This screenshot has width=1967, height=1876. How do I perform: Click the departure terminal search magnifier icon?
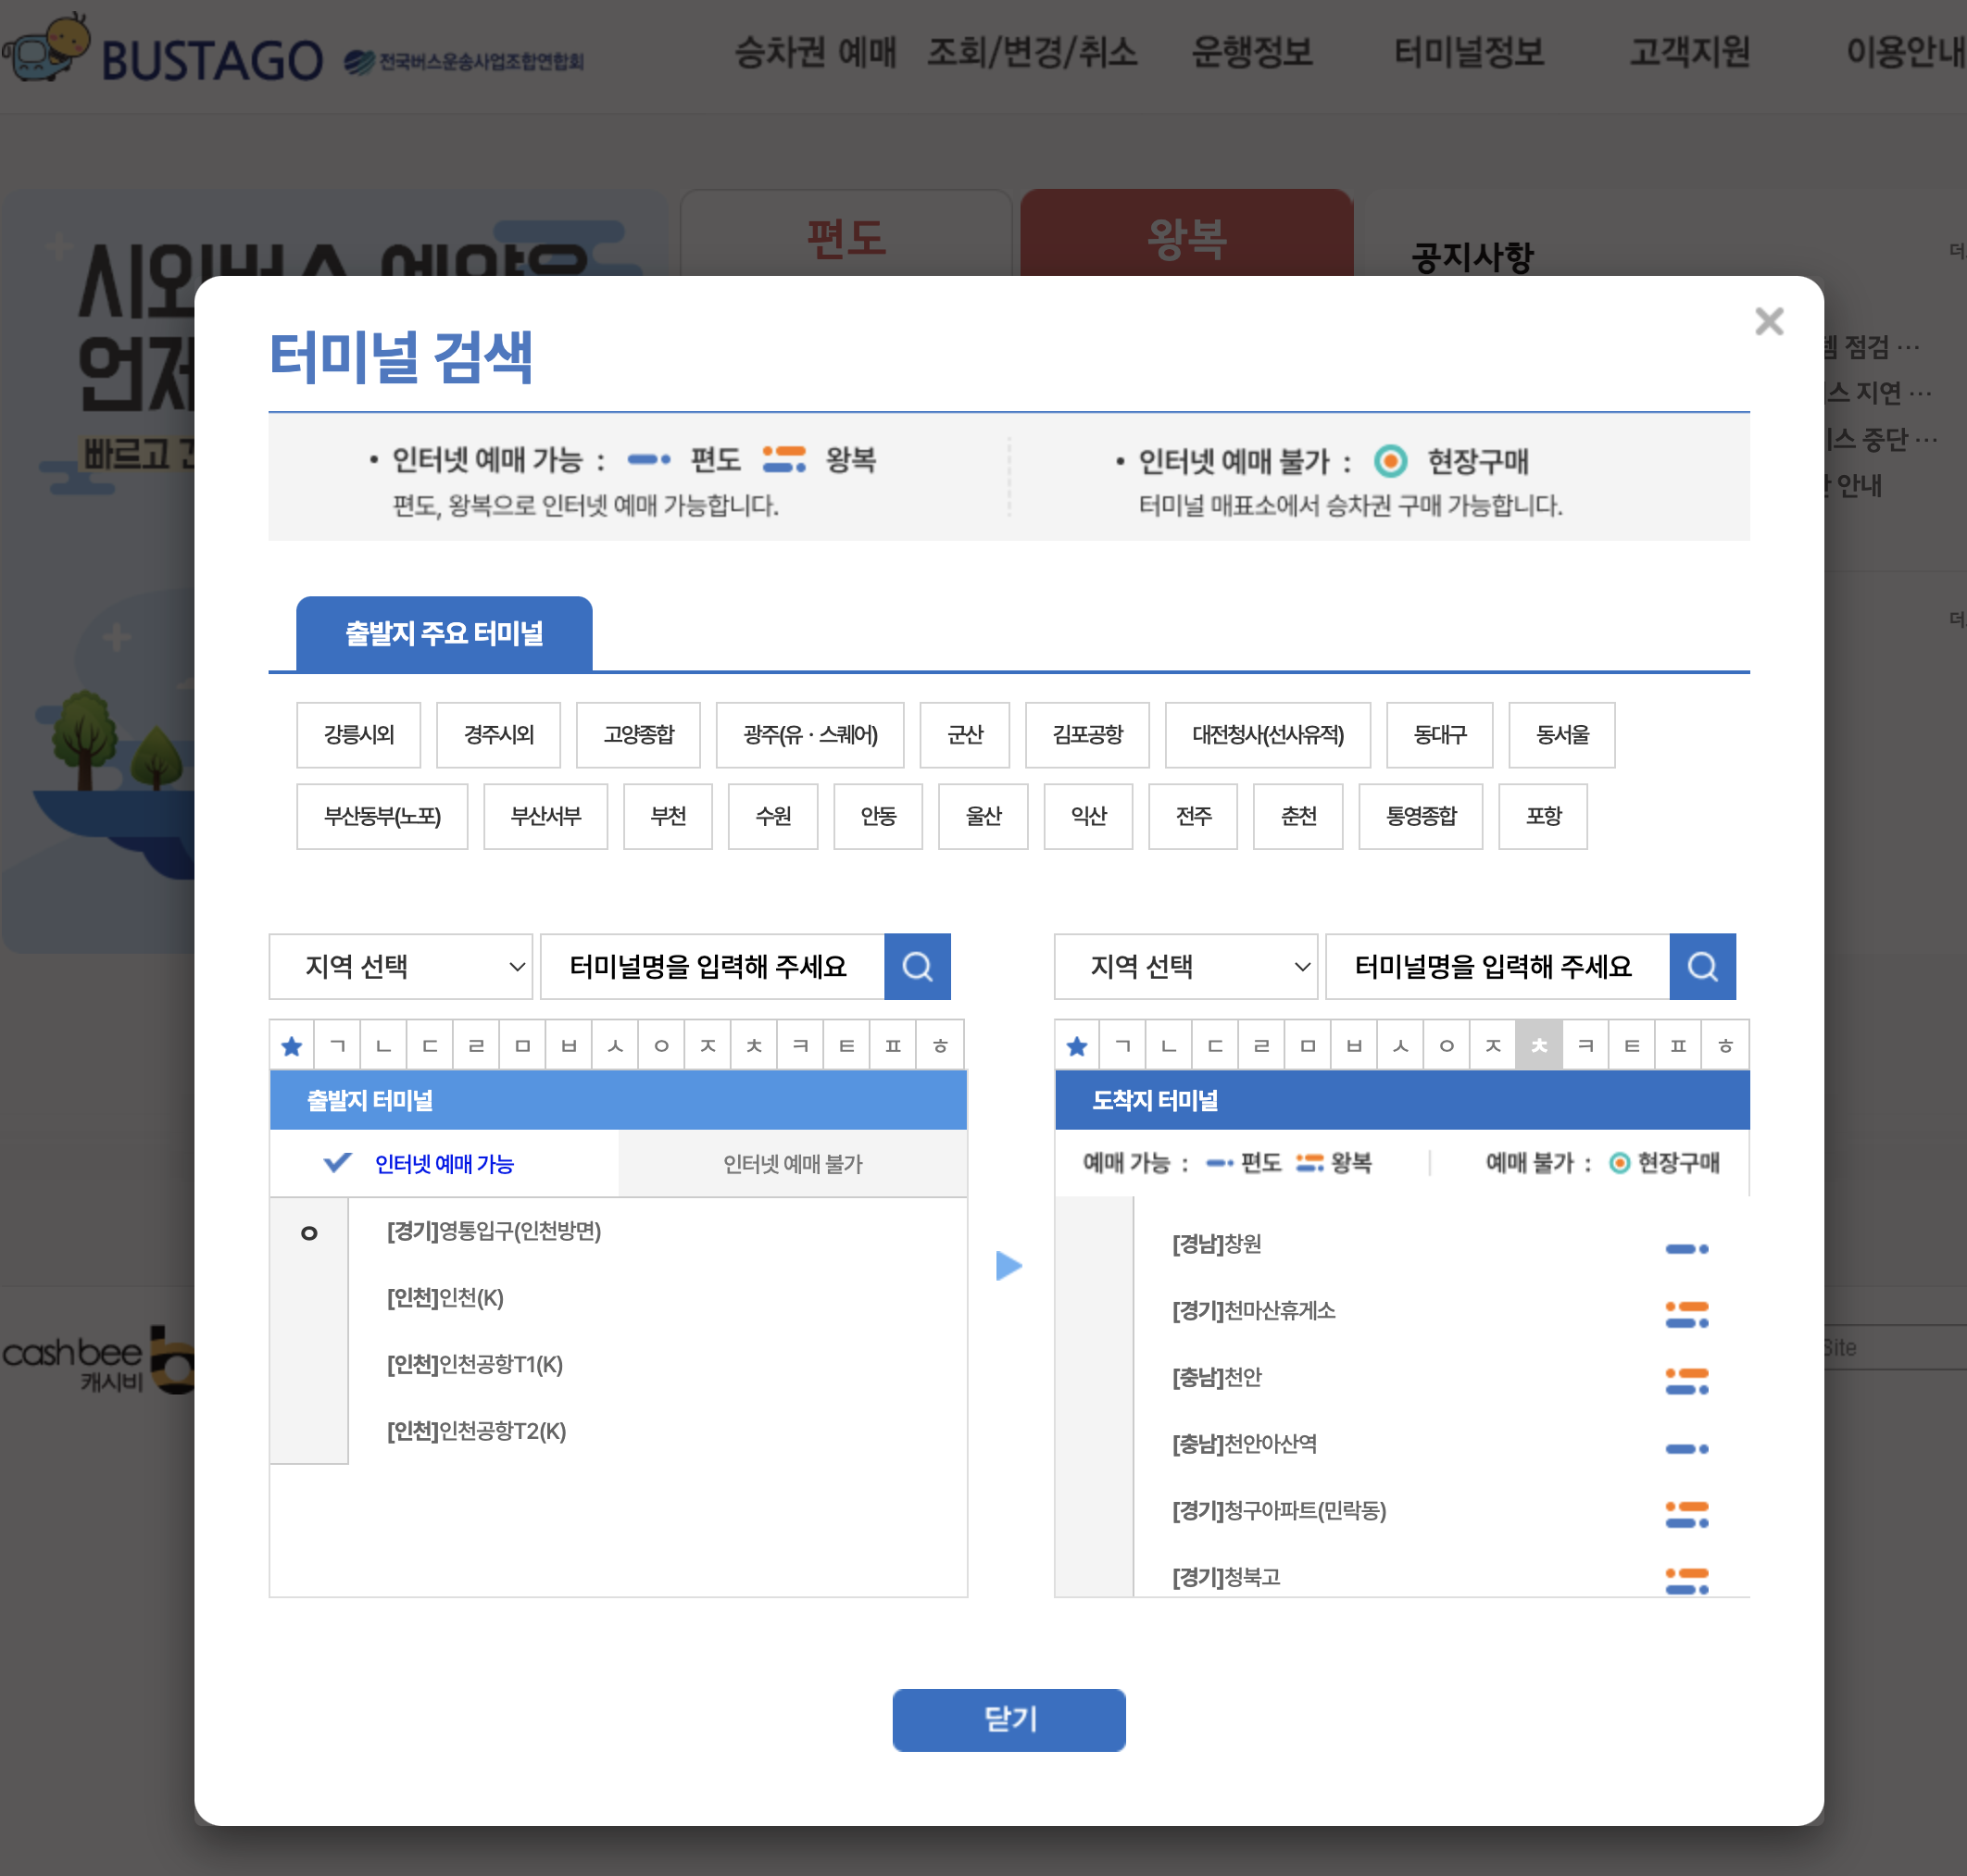pos(916,966)
